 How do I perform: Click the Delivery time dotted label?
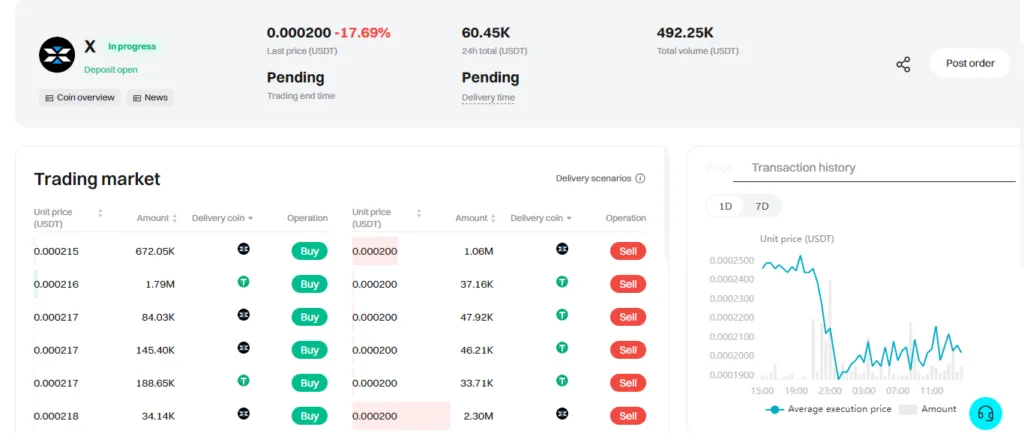coord(488,97)
